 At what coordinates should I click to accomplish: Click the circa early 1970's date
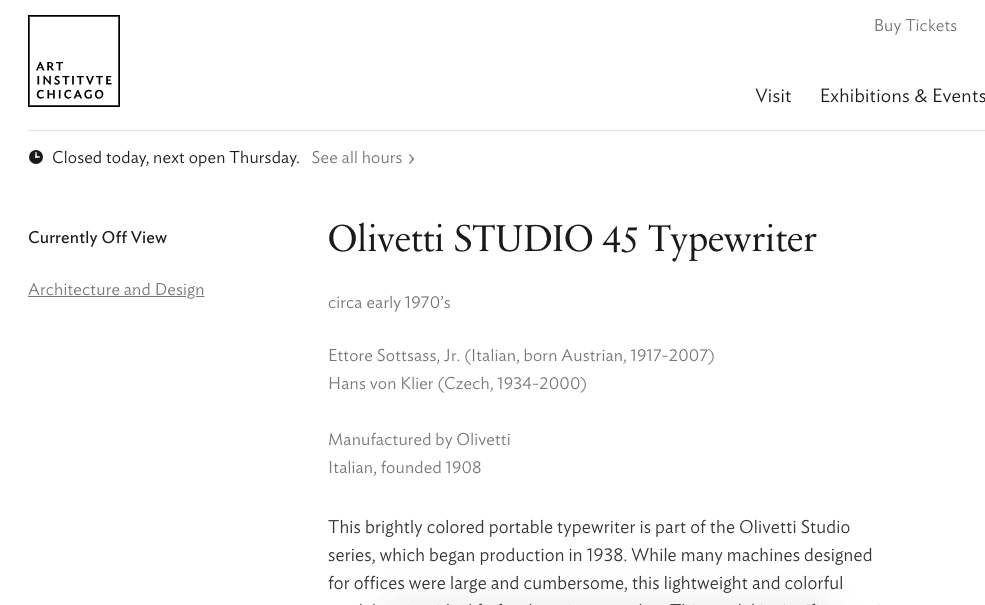pyautogui.click(x=389, y=303)
